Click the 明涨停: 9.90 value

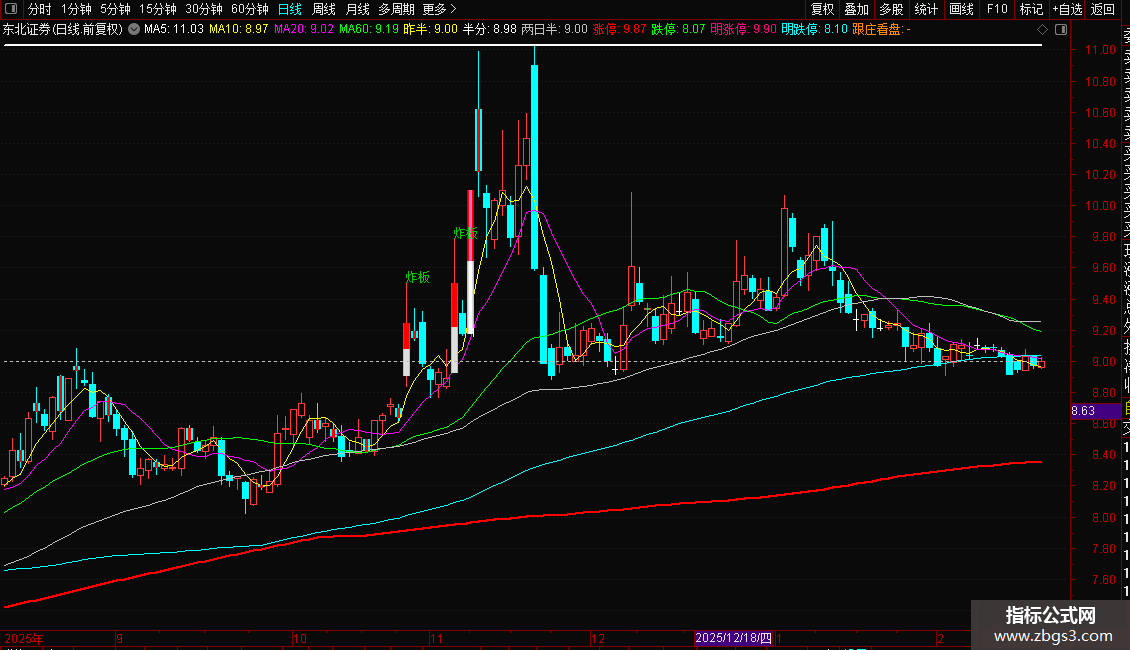pos(743,30)
